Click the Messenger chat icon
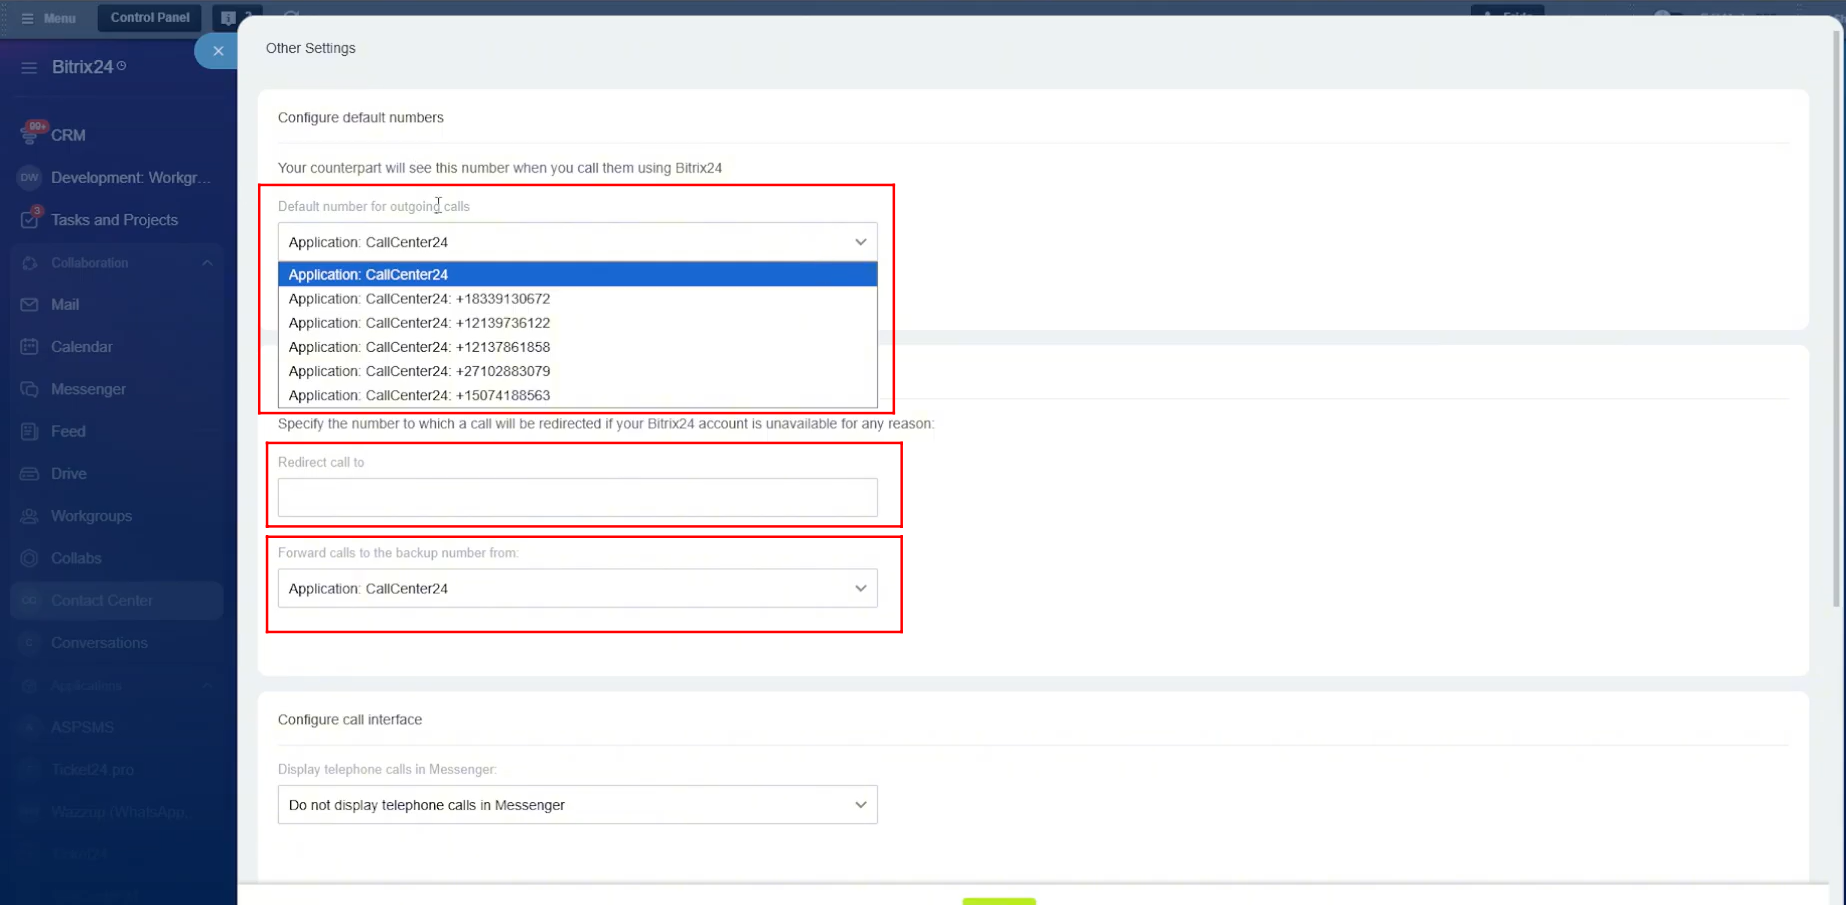 pyautogui.click(x=30, y=389)
